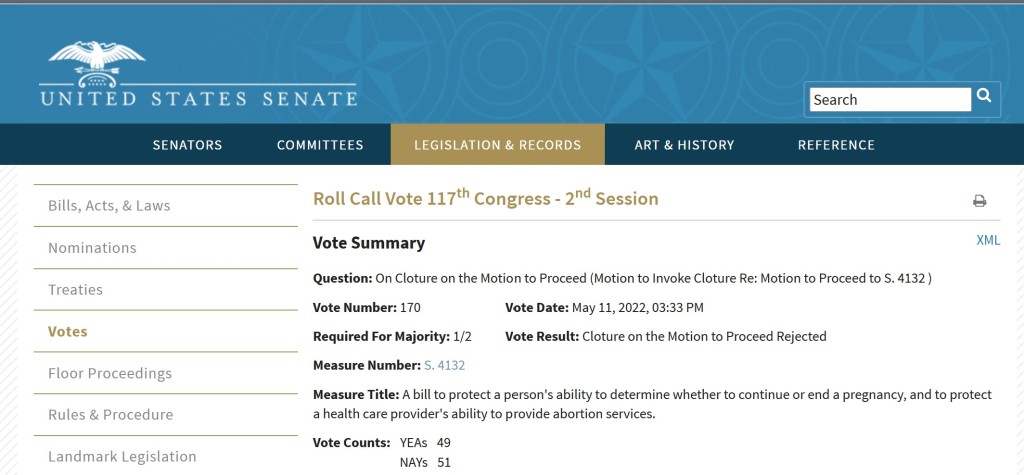Screen dimensions: 1024x475
Task: Click the United States Senate title text
Action: point(198,99)
